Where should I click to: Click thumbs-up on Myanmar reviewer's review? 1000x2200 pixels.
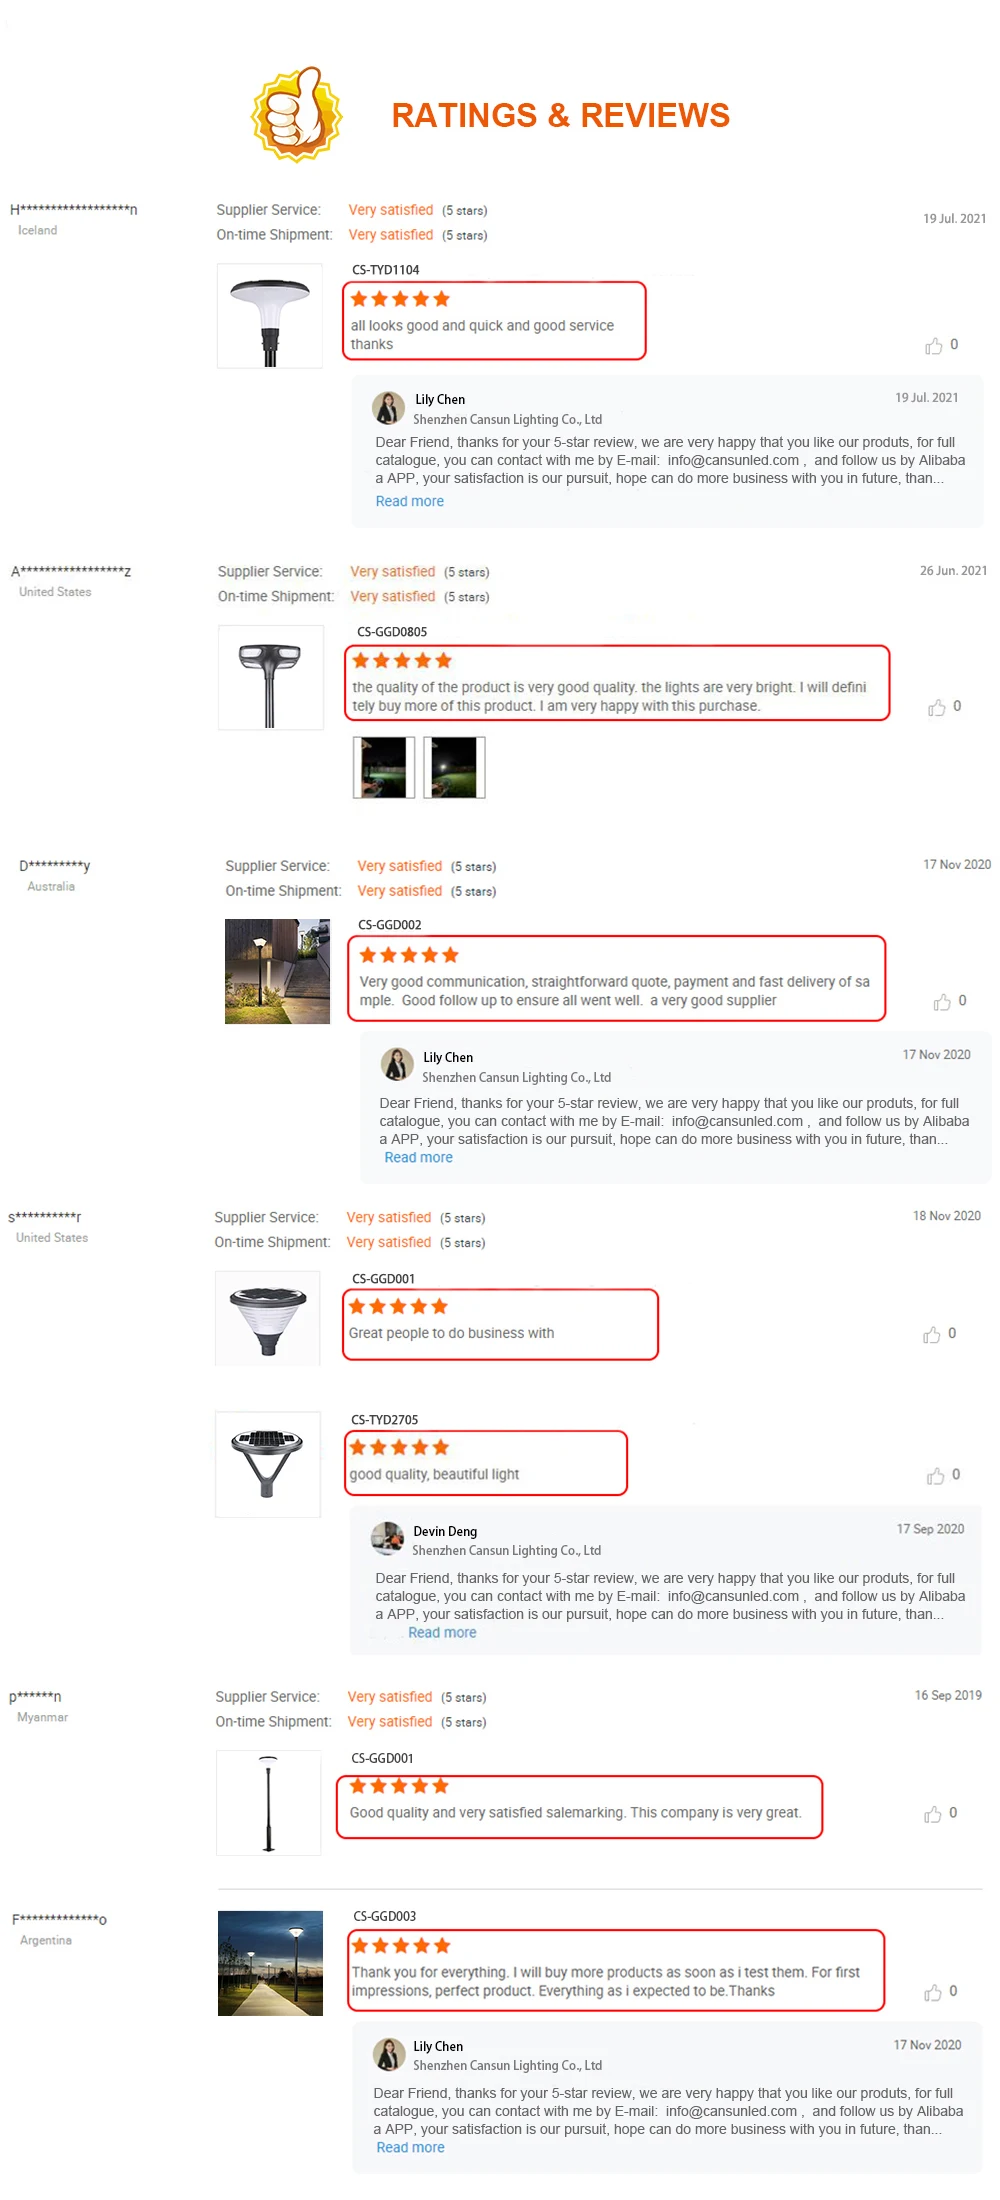pyautogui.click(x=932, y=1813)
